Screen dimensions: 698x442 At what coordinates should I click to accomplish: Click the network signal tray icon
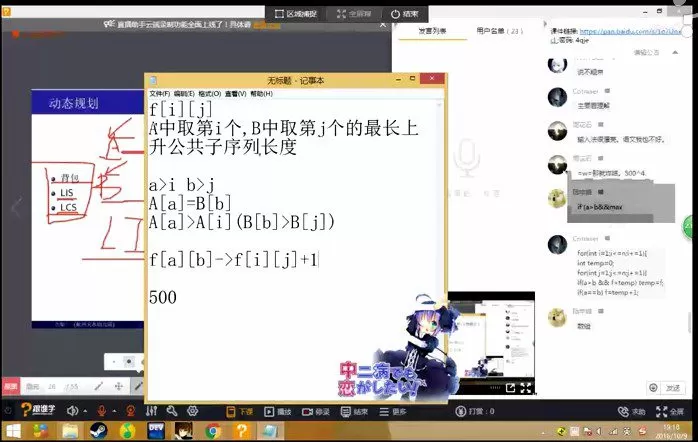[x=613, y=431]
